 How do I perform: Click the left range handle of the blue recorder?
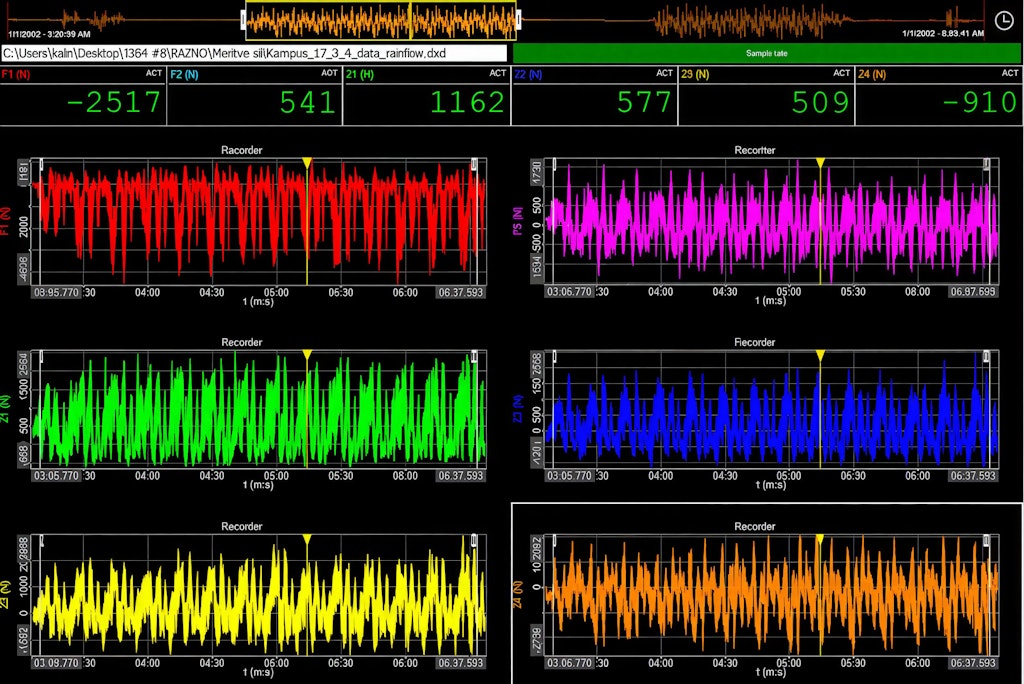(554, 357)
